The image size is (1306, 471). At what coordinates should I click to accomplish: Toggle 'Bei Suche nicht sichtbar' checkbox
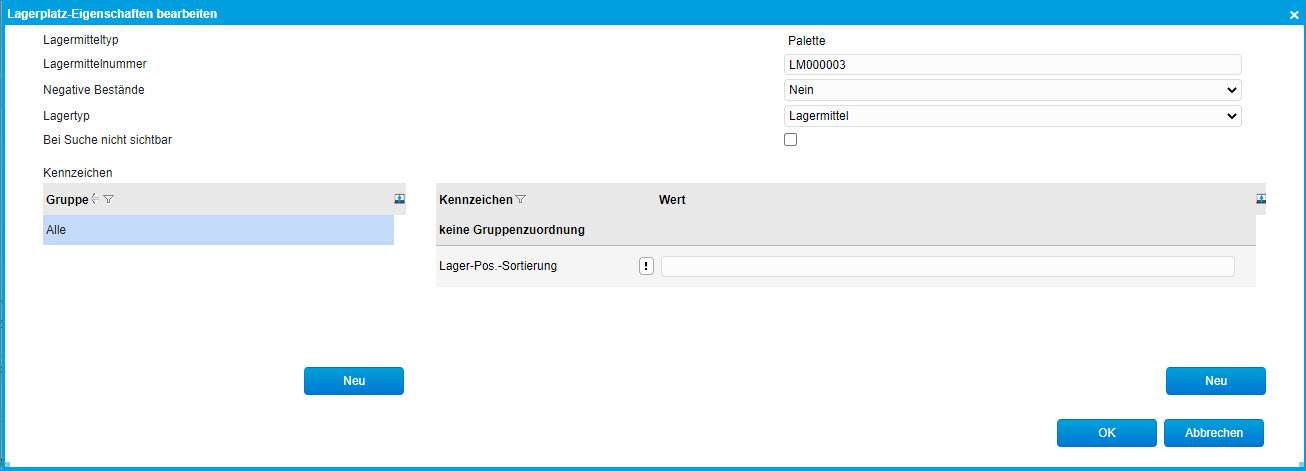791,140
